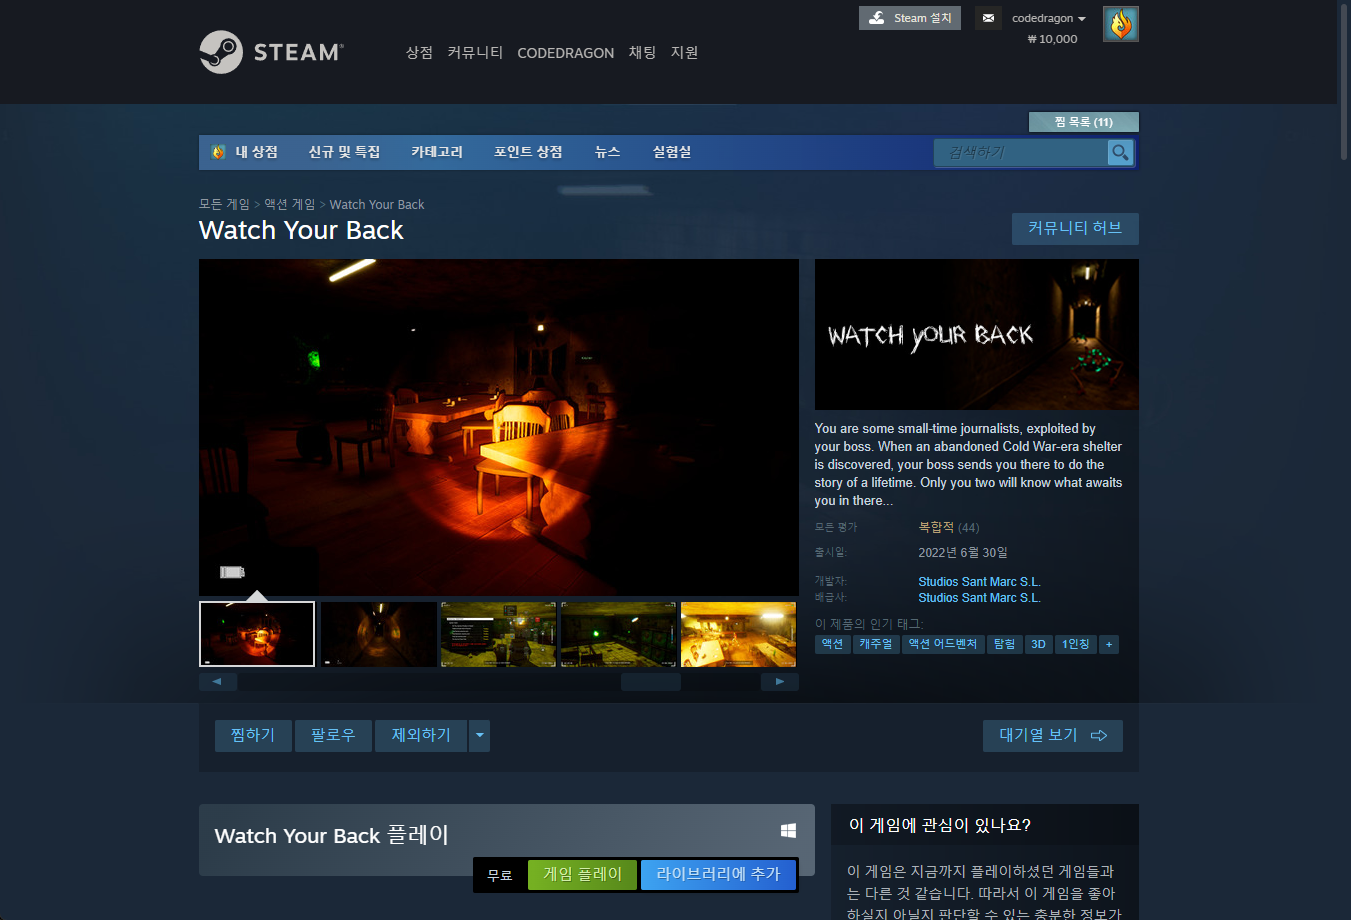Click Steam 설치 button
The height and width of the screenshot is (920, 1351).
910,18
